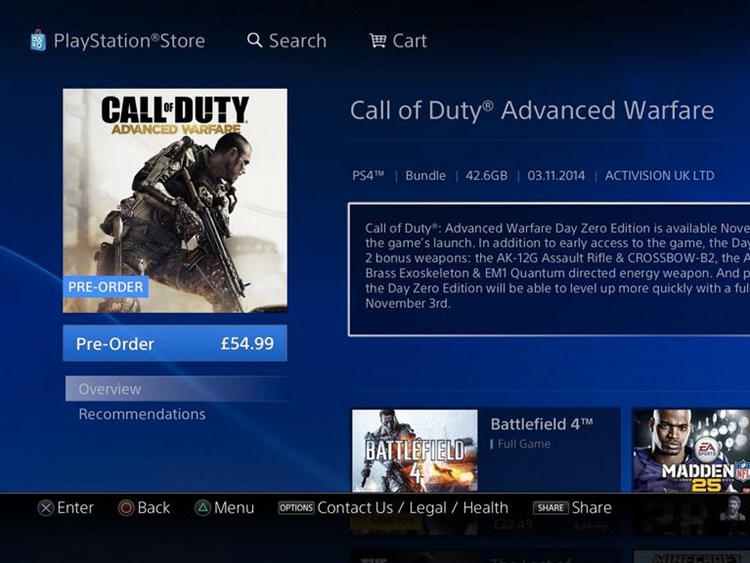Click the circle button Back icon

[126, 508]
